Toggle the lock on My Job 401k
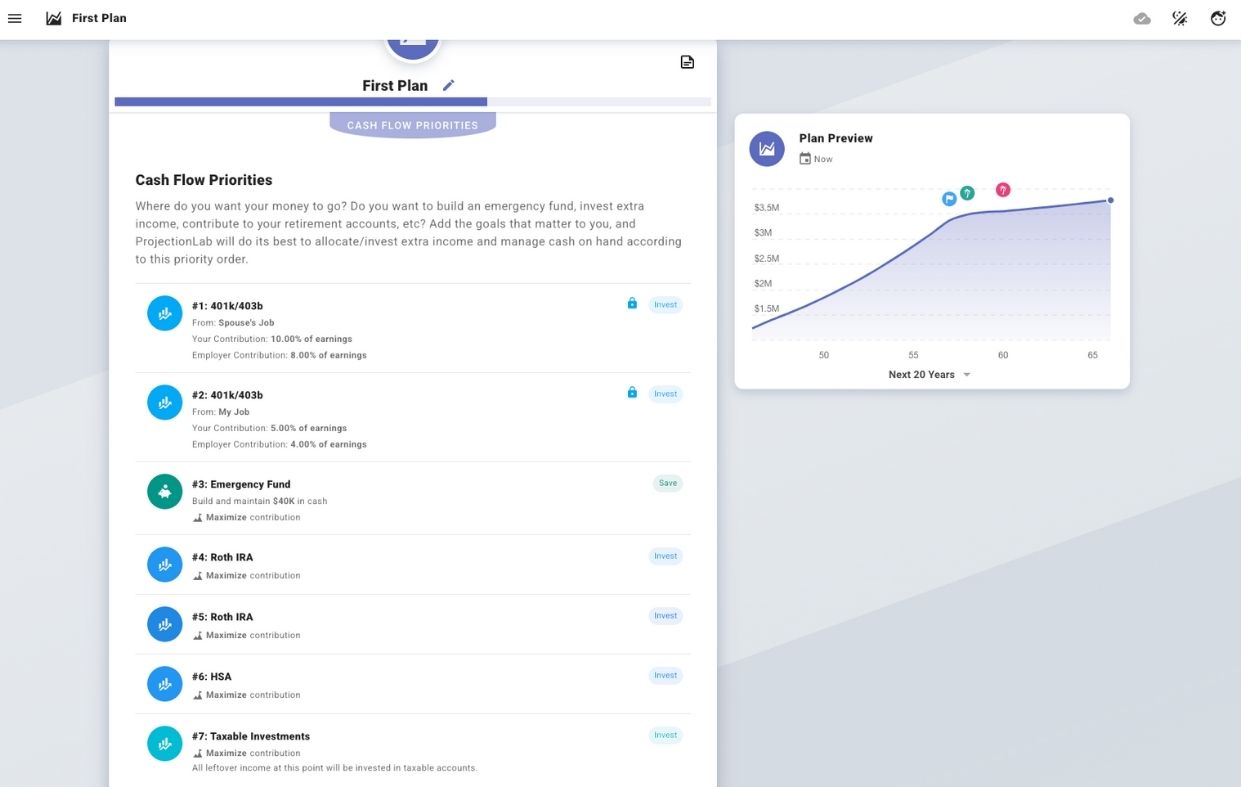The image size is (1242, 787). coord(632,393)
